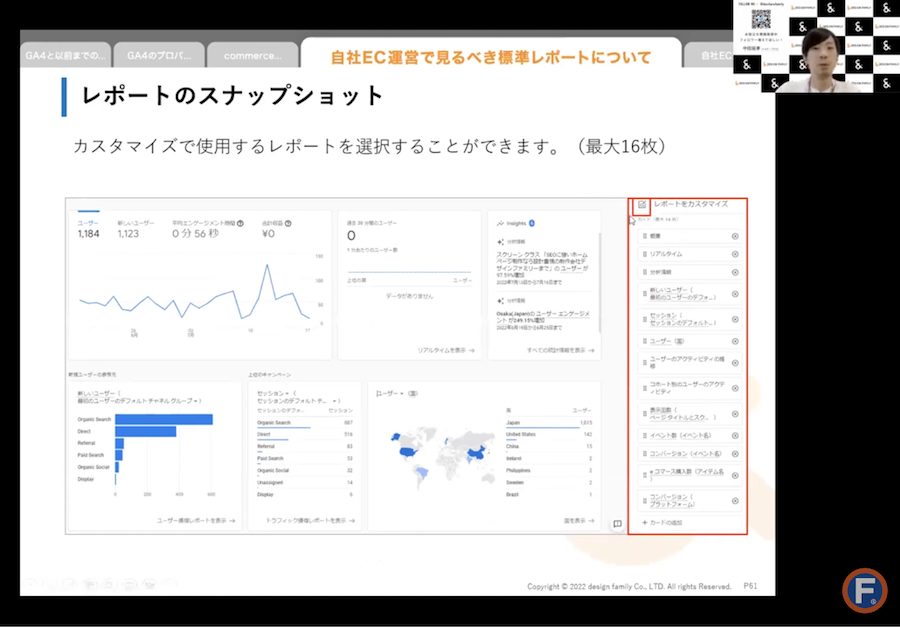Click the レポートをカスタマイズ panel title
The image size is (900, 628).
pos(691,204)
